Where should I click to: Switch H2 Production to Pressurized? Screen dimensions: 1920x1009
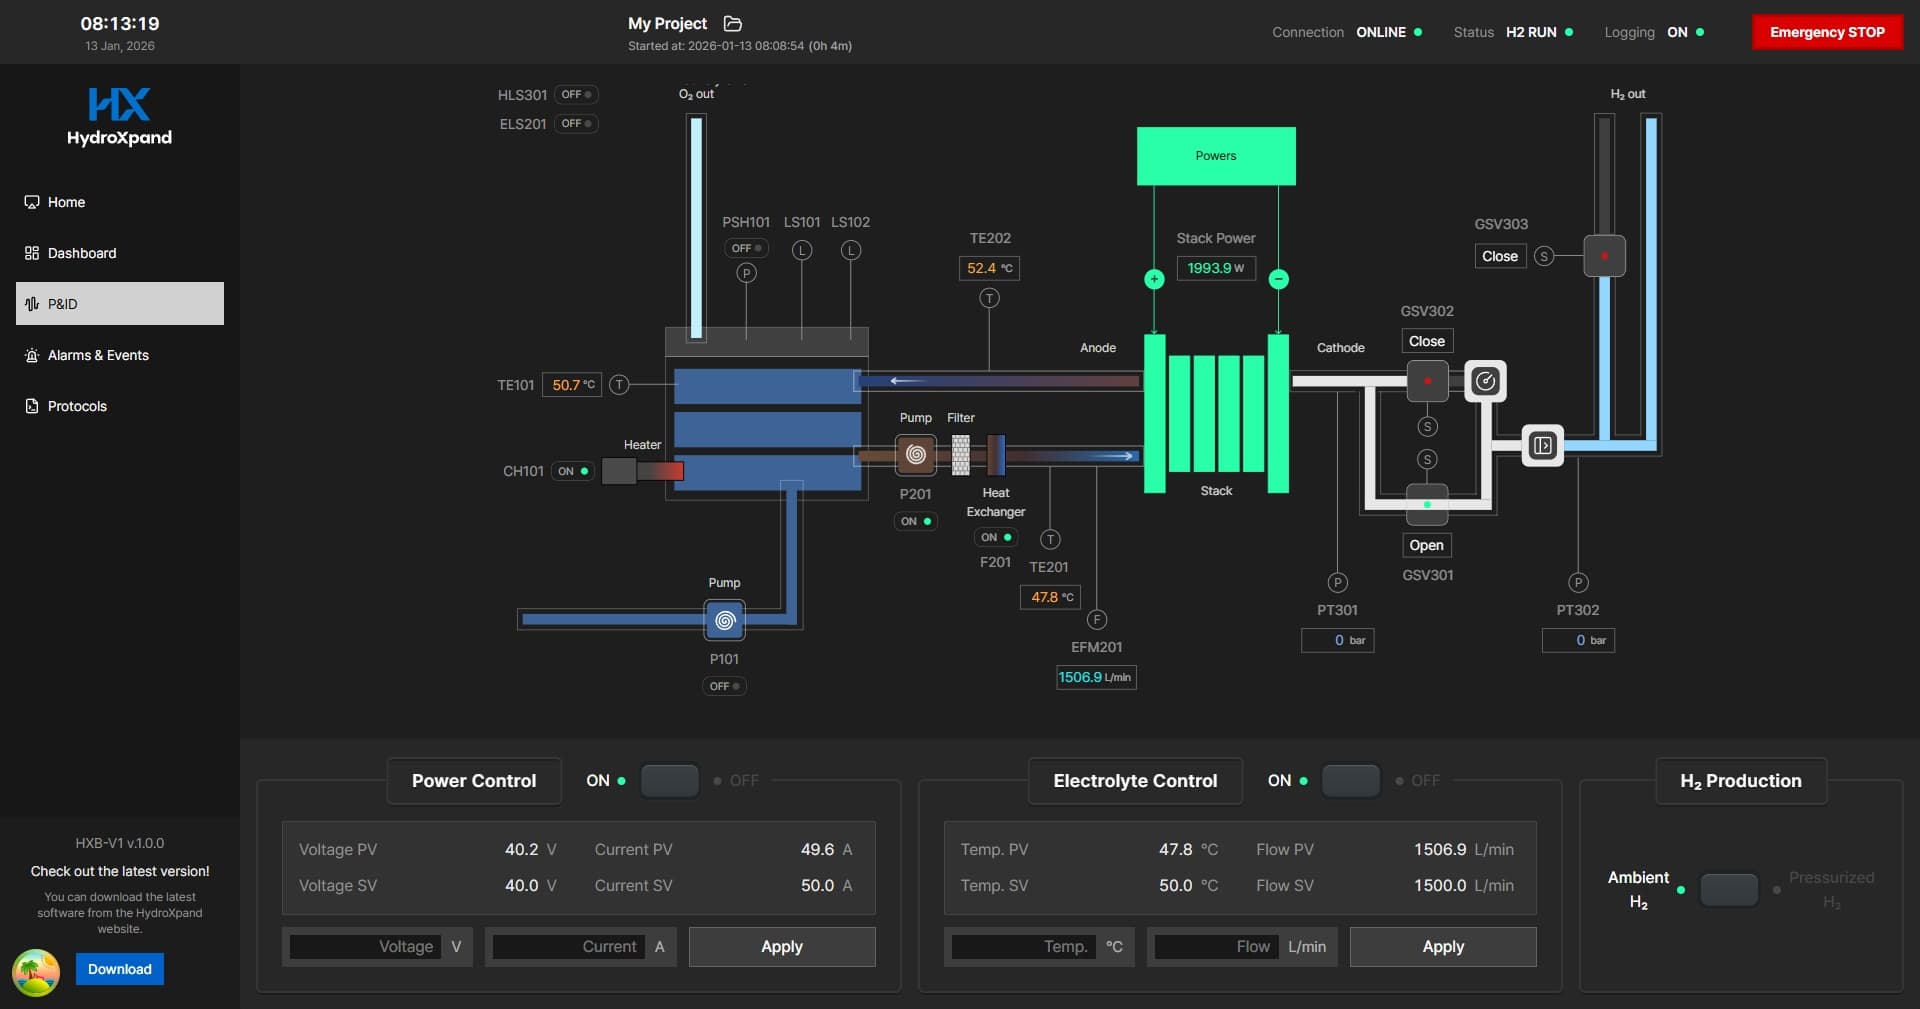coord(1729,889)
